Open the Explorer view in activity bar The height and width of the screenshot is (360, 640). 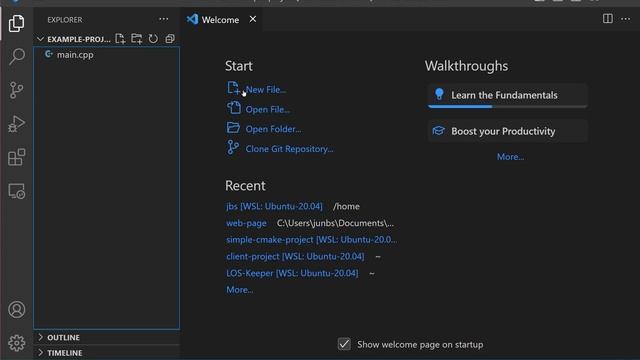click(x=16, y=23)
